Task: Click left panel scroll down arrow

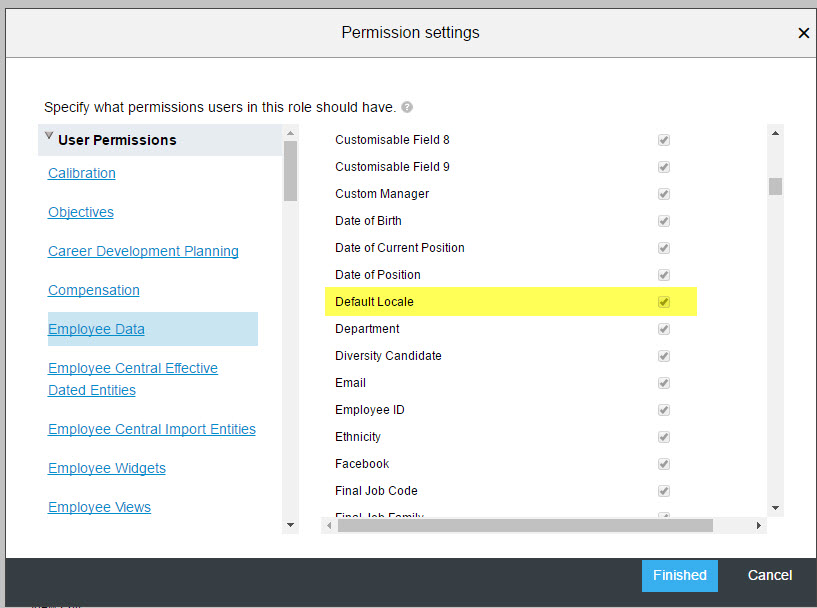Action: pyautogui.click(x=291, y=525)
